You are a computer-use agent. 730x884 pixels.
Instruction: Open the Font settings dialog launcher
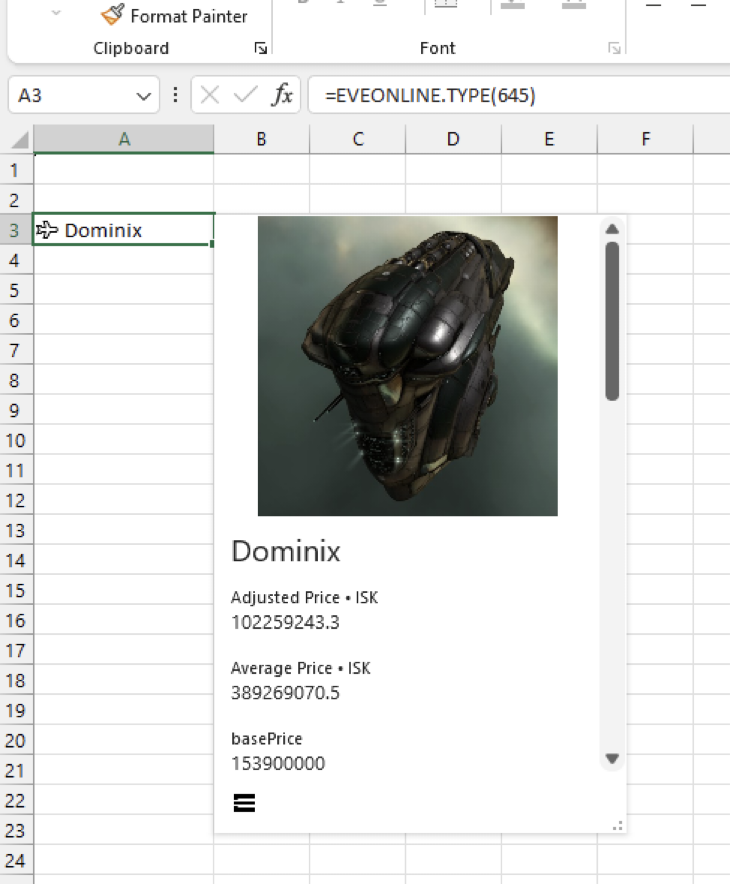614,48
